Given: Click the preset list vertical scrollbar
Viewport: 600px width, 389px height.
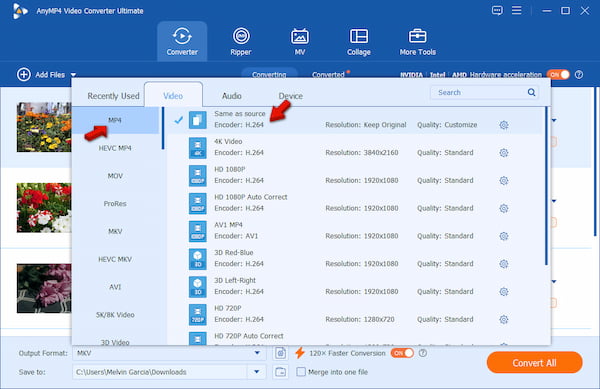Looking at the screenshot, I should [x=546, y=186].
